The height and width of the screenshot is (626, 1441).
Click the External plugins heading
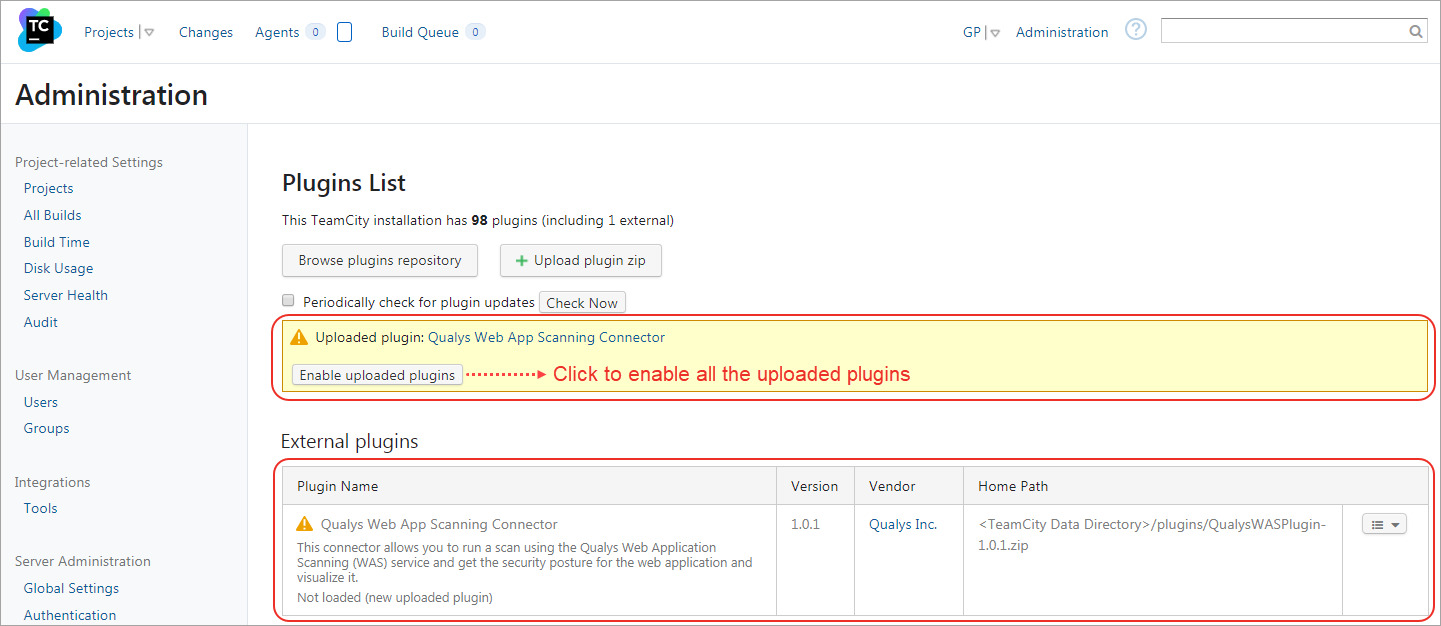[349, 441]
